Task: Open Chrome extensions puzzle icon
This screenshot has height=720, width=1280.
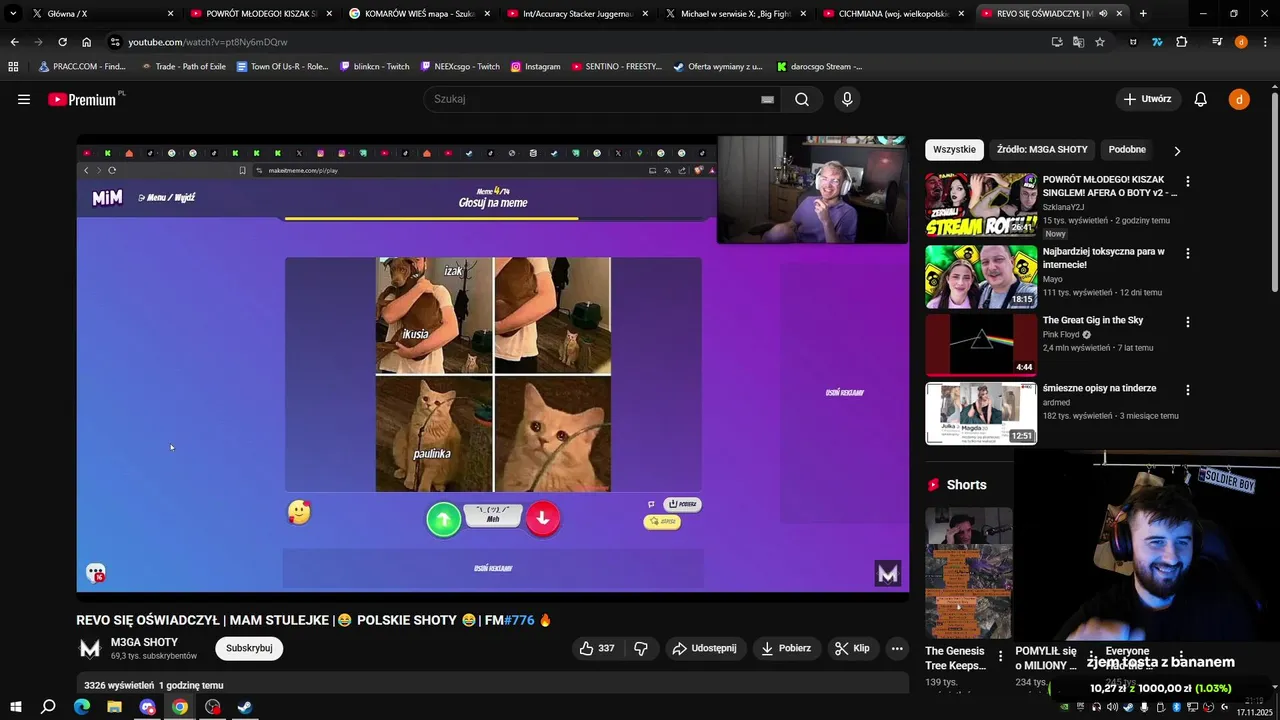Action: [1182, 42]
